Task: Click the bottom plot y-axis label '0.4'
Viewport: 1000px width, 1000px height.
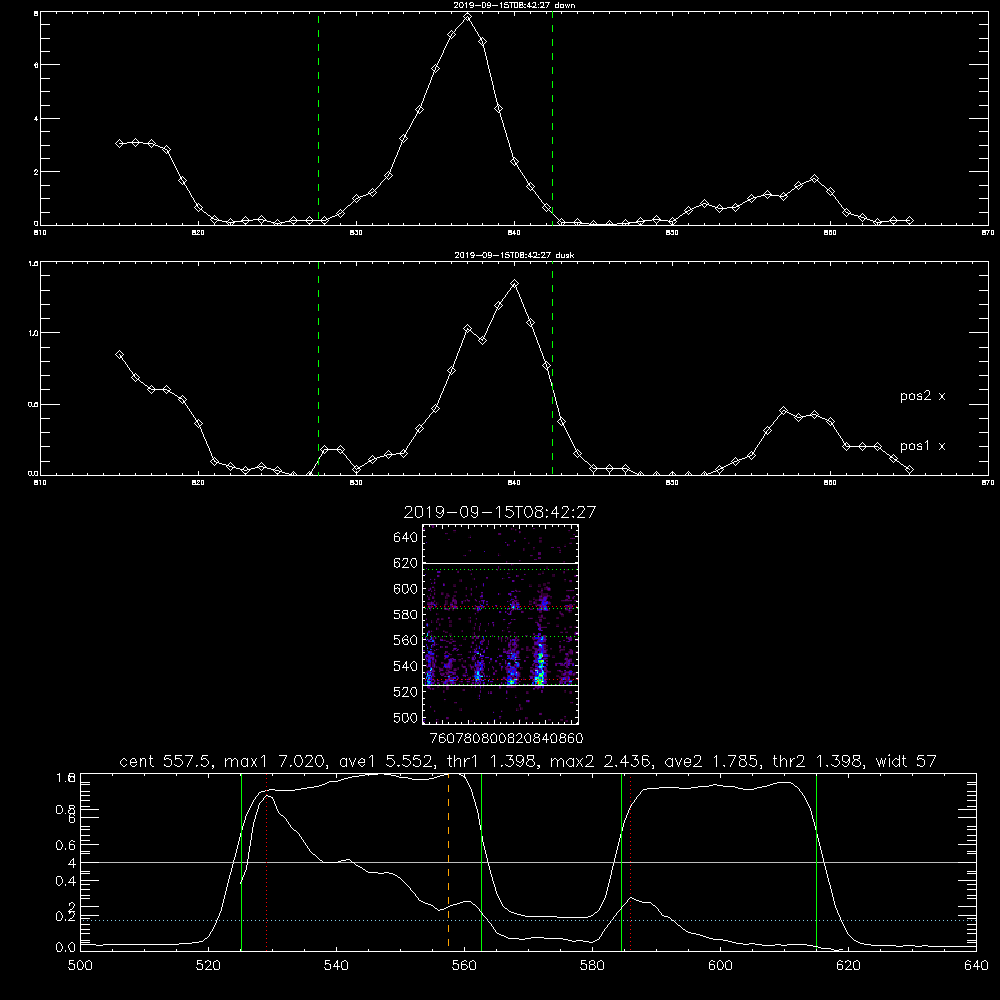Action: click(66, 881)
